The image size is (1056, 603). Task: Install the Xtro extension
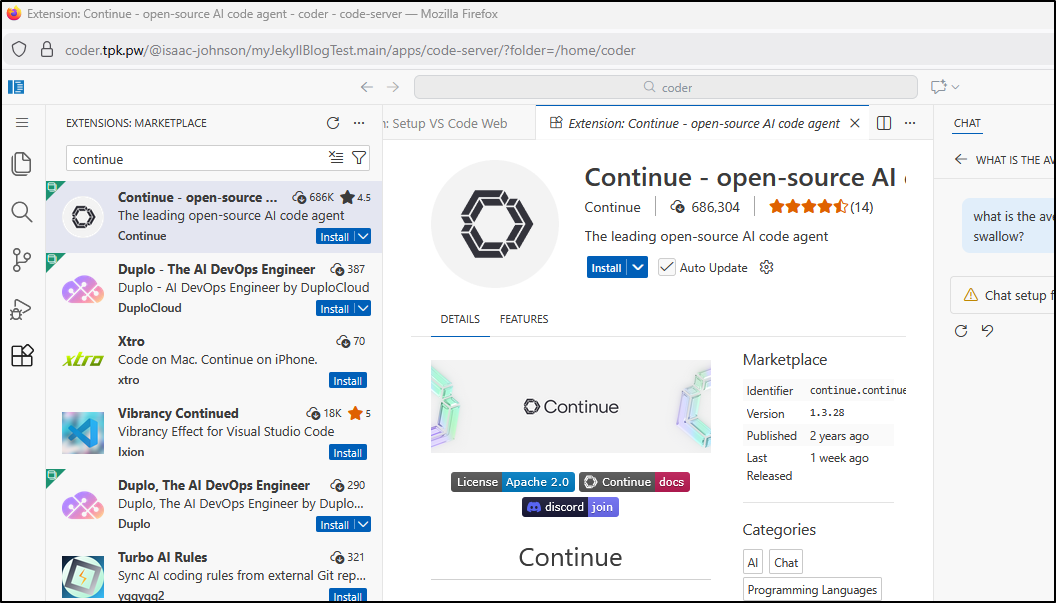click(x=347, y=381)
